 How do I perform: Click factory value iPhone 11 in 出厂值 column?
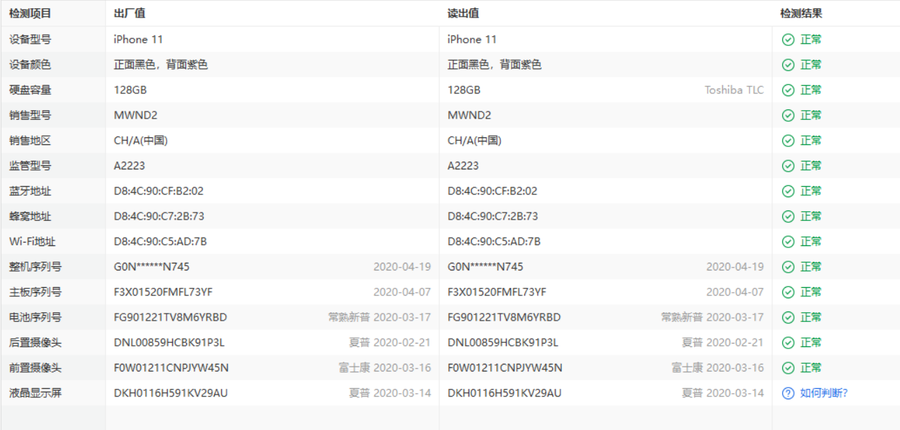coord(138,40)
